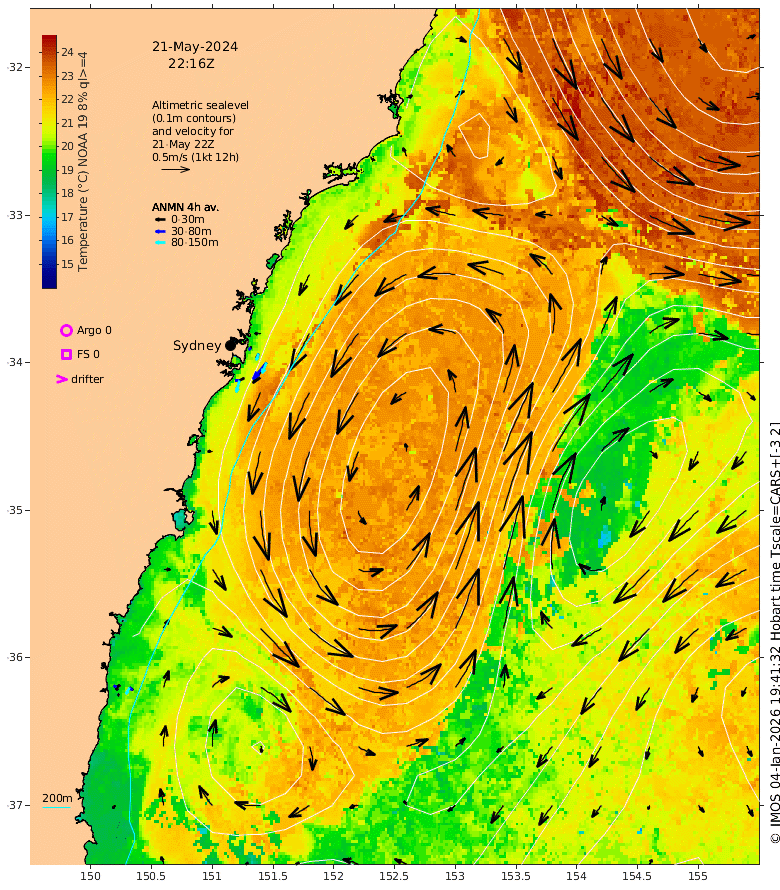Click the -35 latitude axis label
The width and height of the screenshot is (780, 890).
(16, 510)
